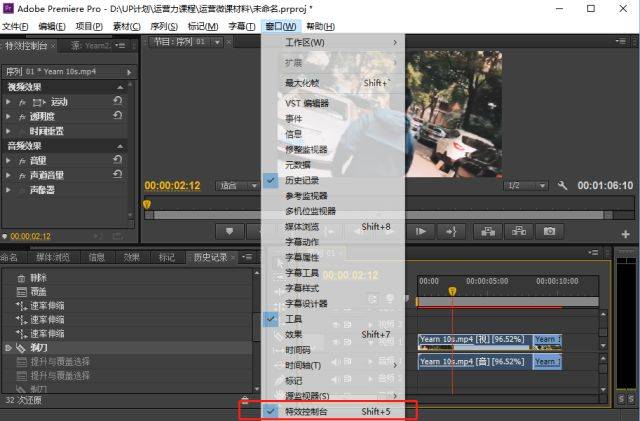
Task: Expand the 透明度 effect properties
Action: (x=8, y=116)
